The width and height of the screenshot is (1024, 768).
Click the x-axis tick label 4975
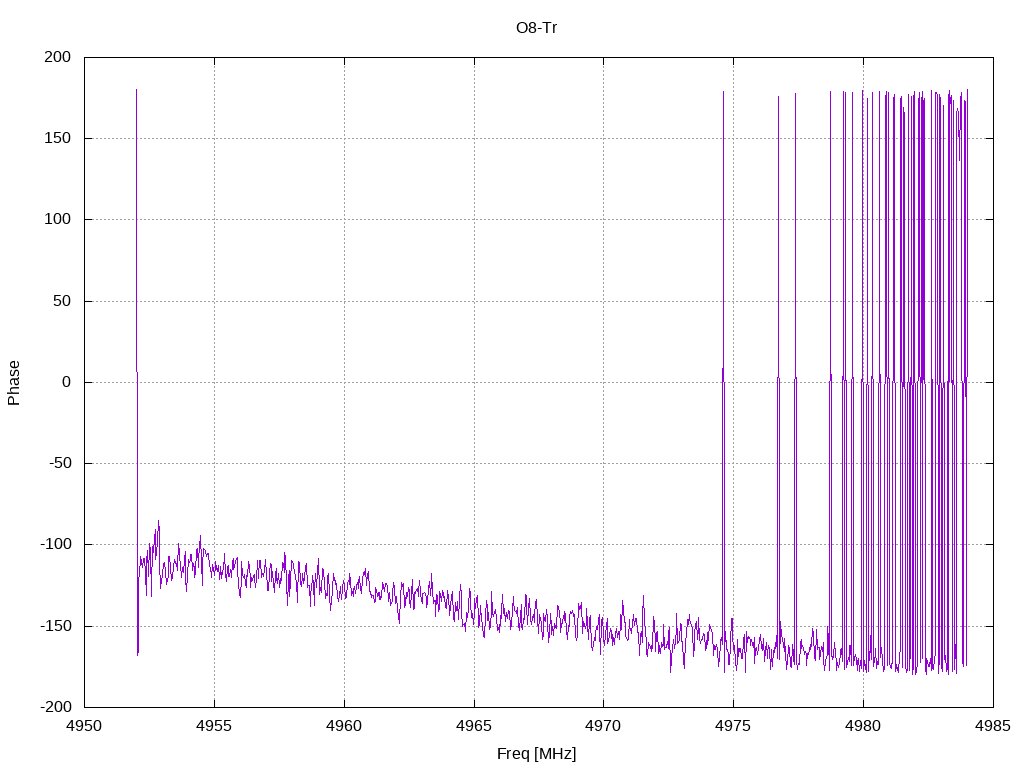click(733, 726)
